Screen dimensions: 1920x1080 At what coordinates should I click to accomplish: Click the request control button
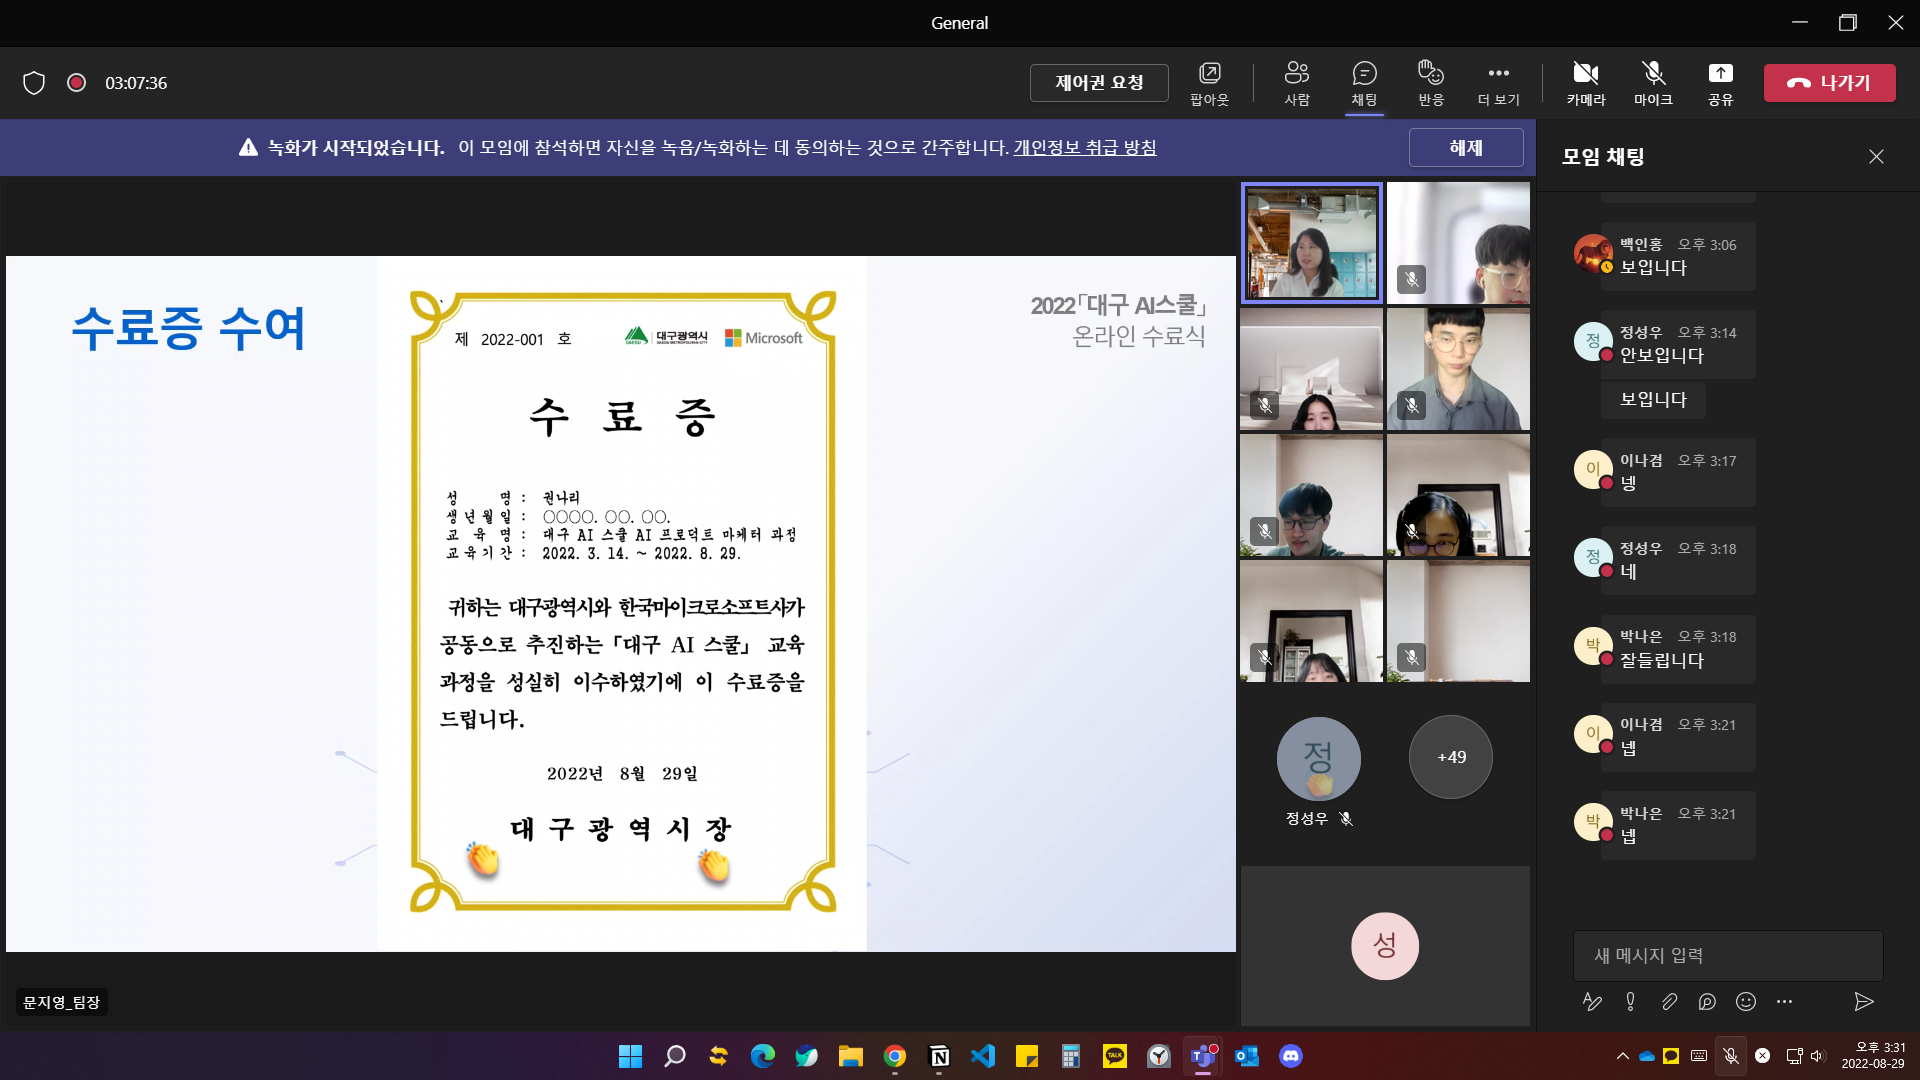click(x=1099, y=82)
